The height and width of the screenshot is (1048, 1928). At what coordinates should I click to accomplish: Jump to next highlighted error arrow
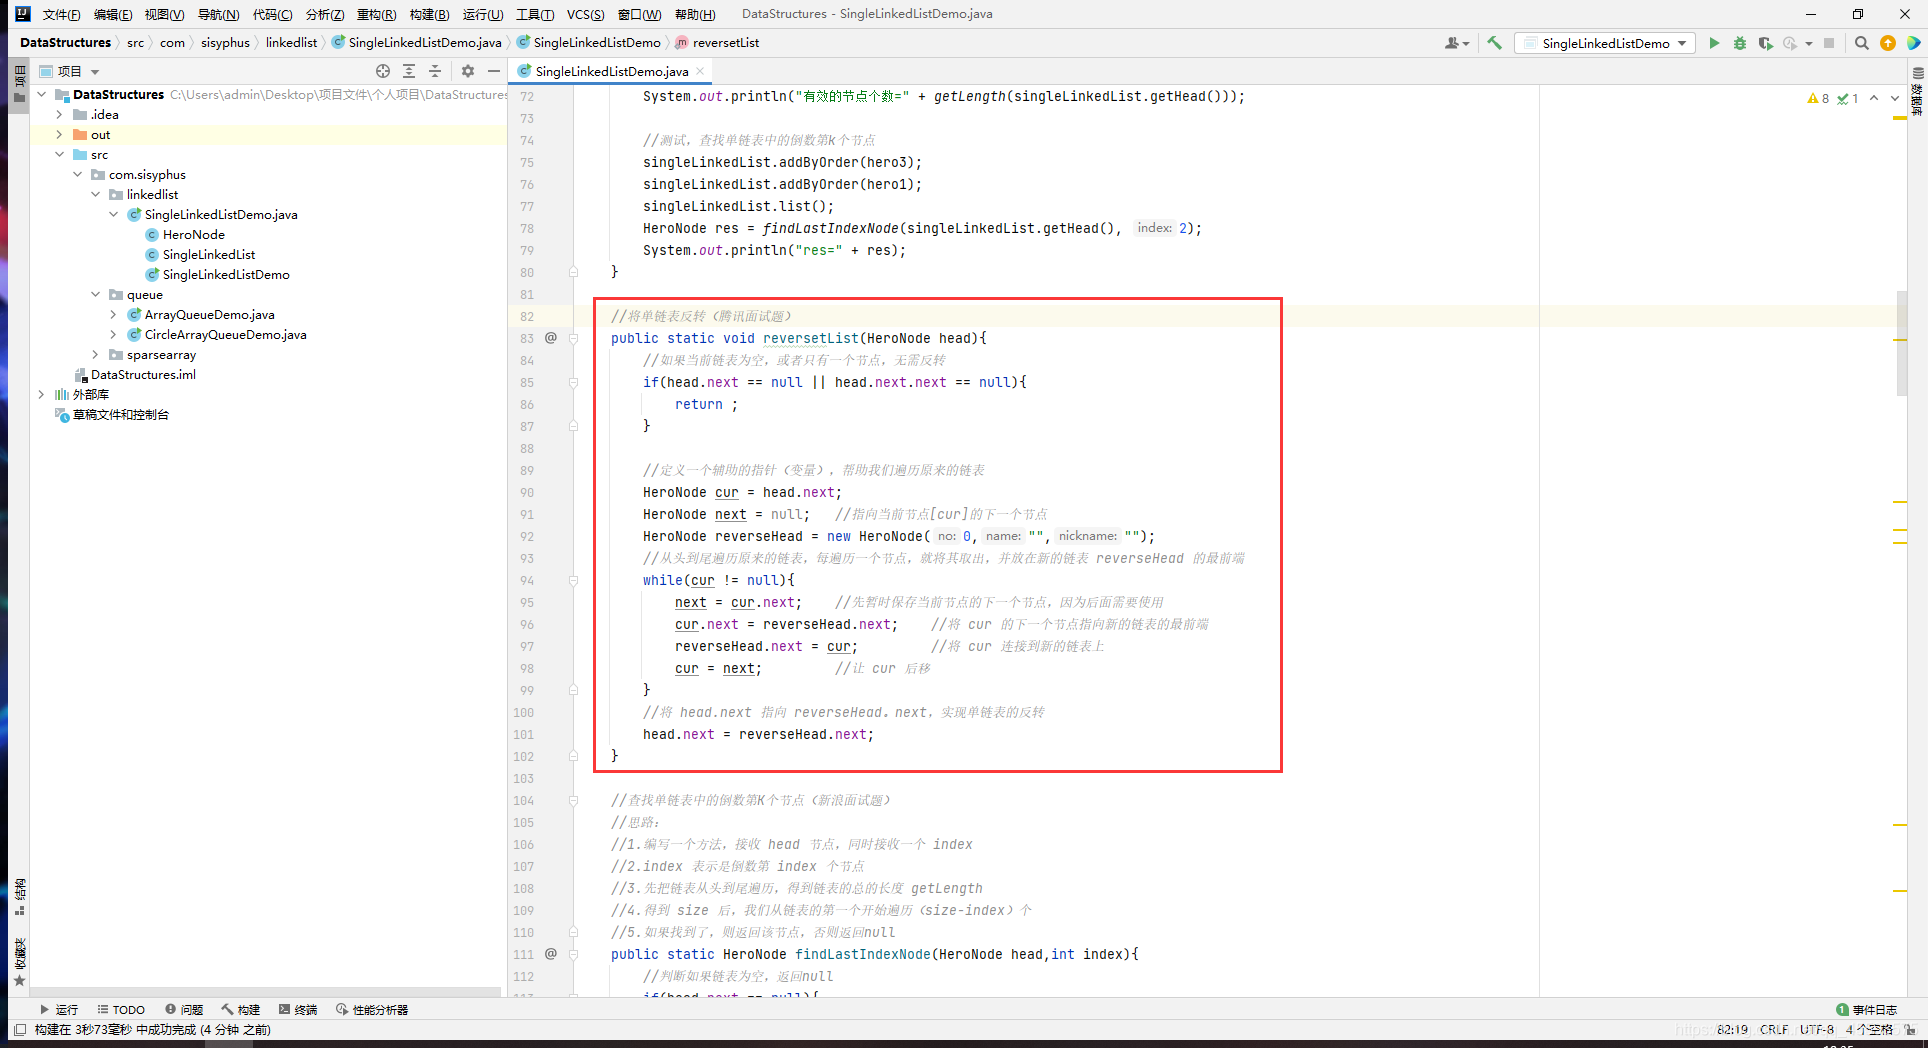[1895, 98]
